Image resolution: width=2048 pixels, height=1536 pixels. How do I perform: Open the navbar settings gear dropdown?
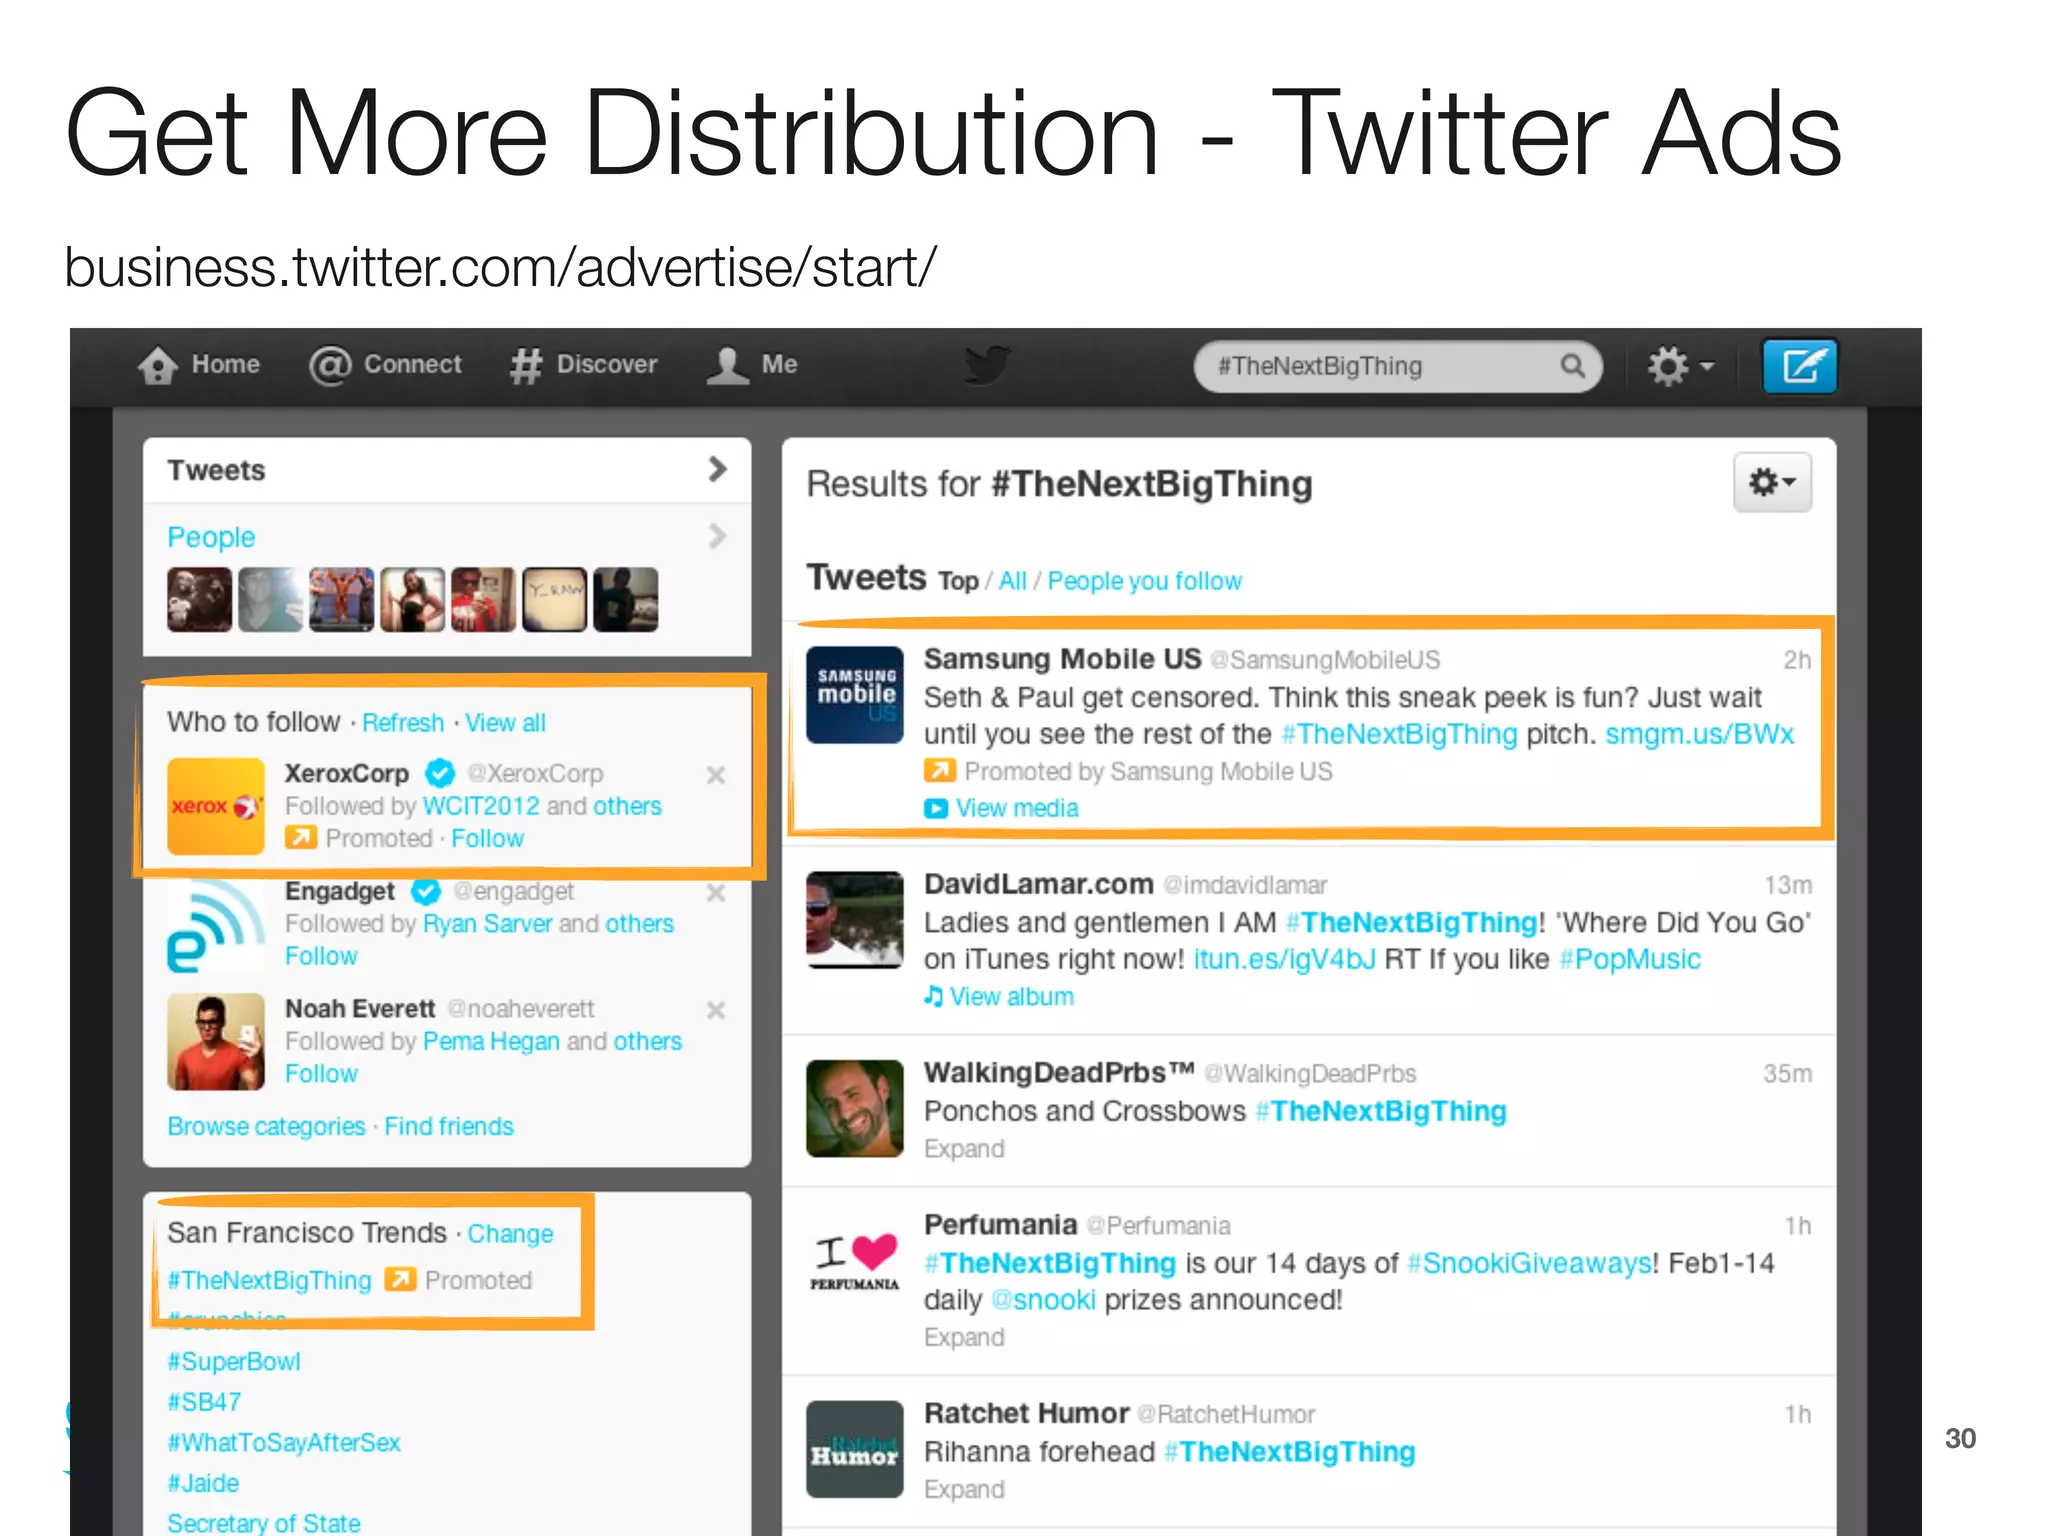pyautogui.click(x=1680, y=366)
